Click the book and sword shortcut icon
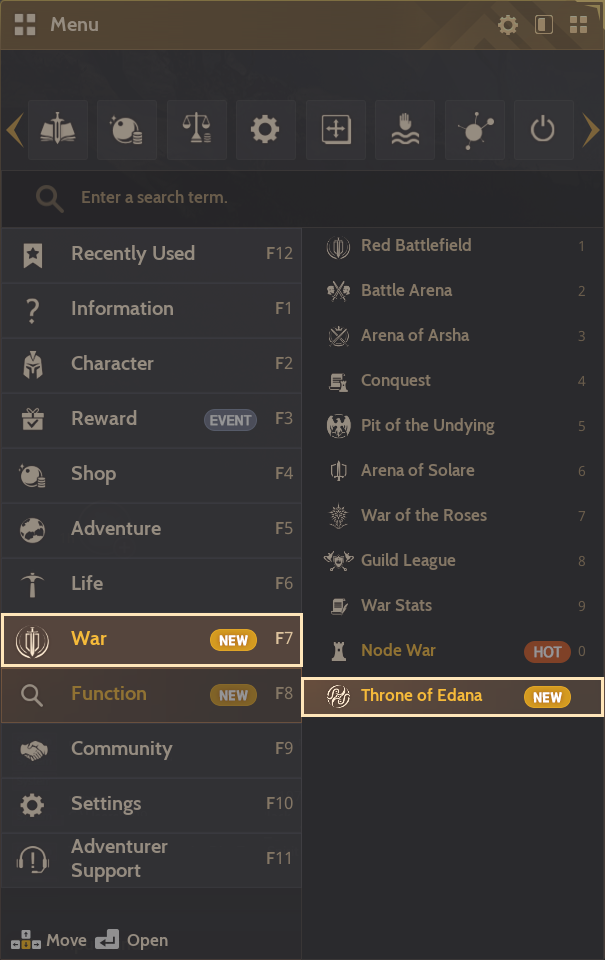Image resolution: width=605 pixels, height=960 pixels. pyautogui.click(x=59, y=130)
